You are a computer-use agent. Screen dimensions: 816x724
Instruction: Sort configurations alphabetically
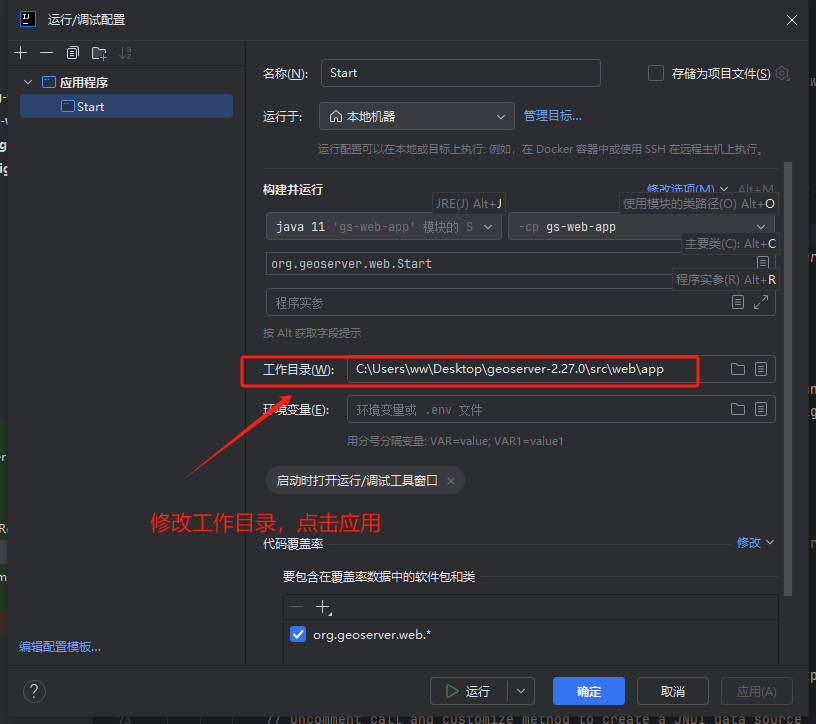125,52
